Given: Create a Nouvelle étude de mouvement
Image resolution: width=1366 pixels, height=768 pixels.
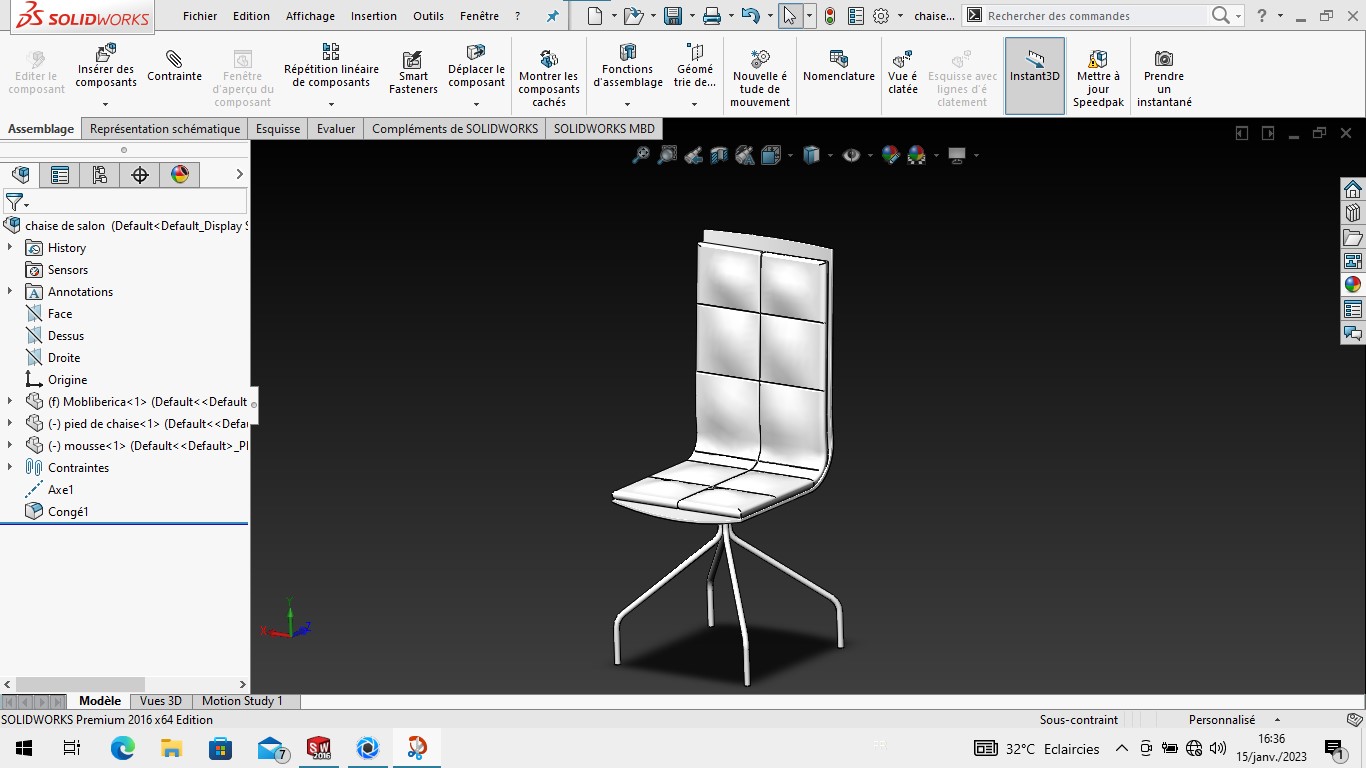Looking at the screenshot, I should pos(760,78).
